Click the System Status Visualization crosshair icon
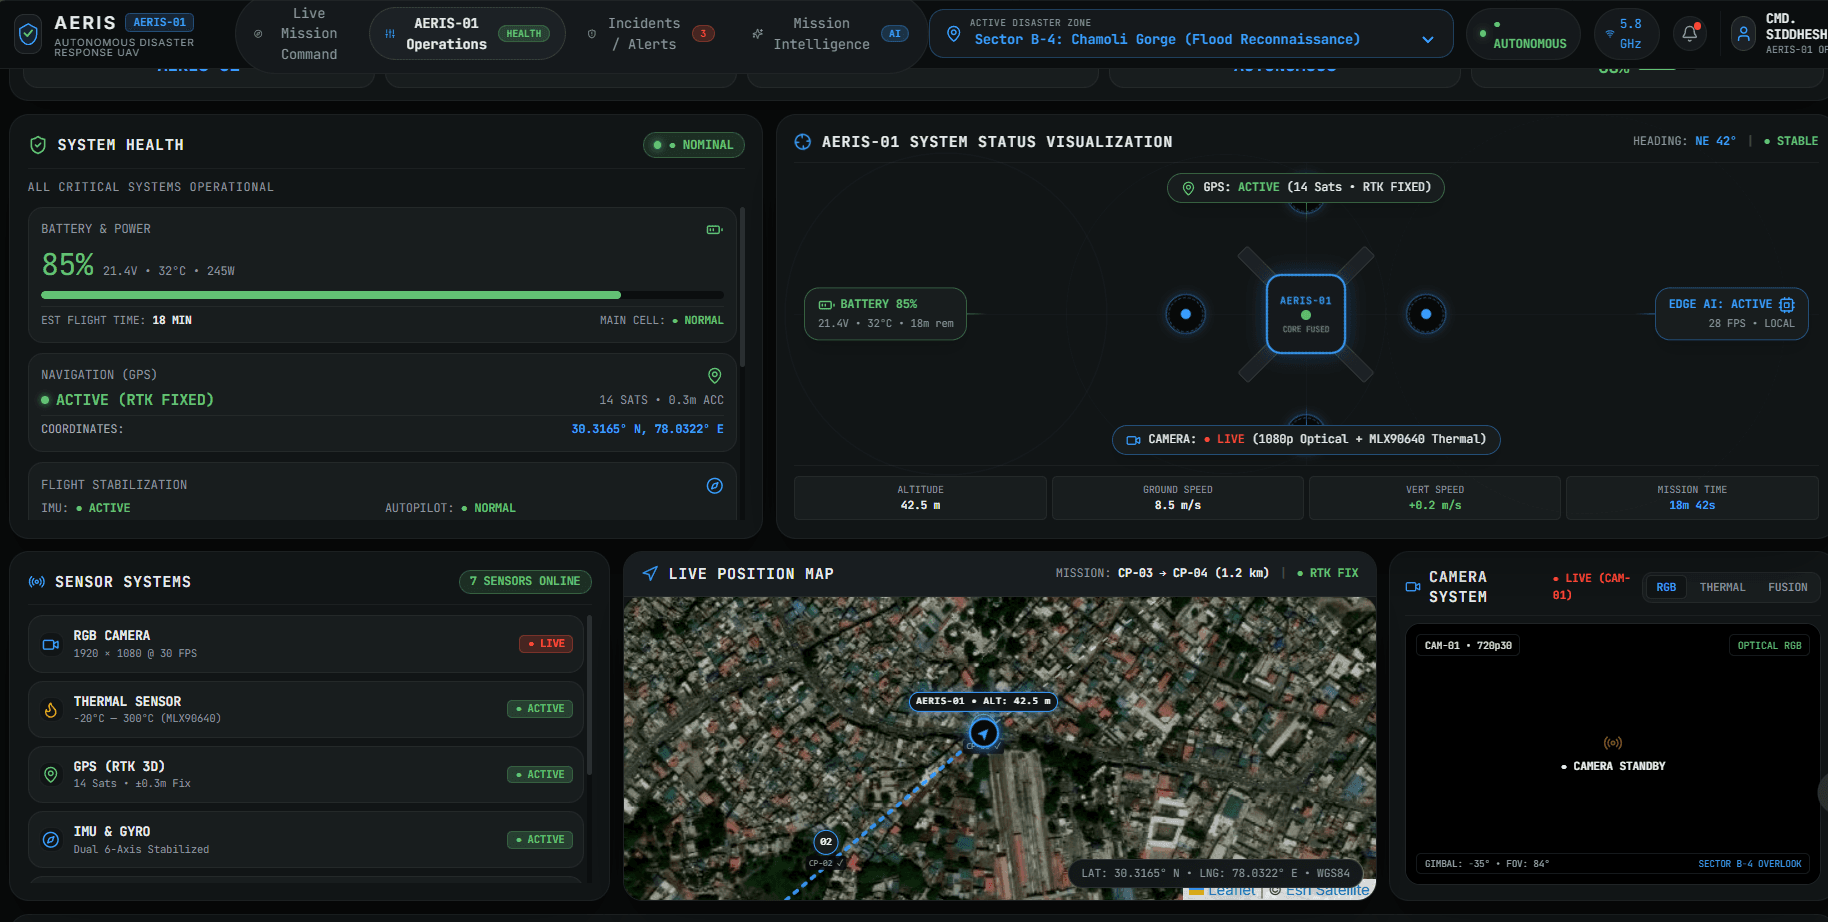The width and height of the screenshot is (1828, 922). coord(802,142)
